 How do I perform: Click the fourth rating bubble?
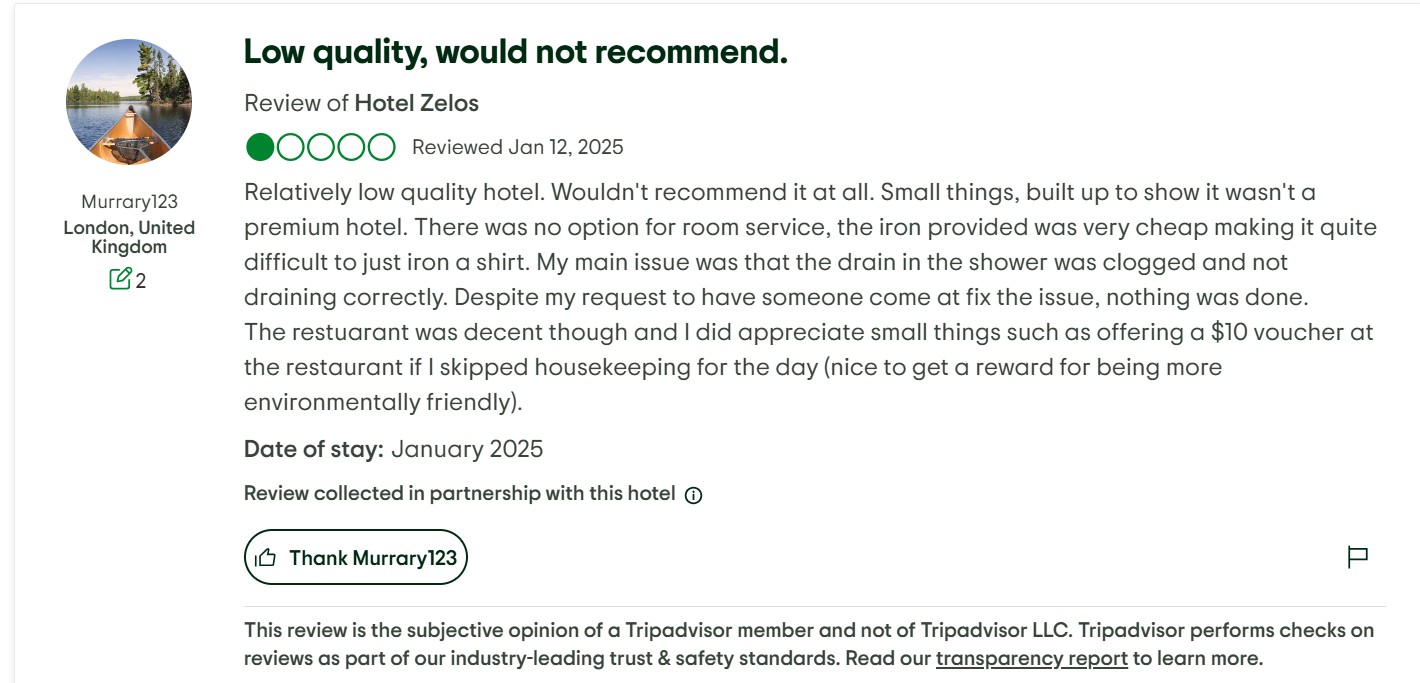(x=351, y=148)
